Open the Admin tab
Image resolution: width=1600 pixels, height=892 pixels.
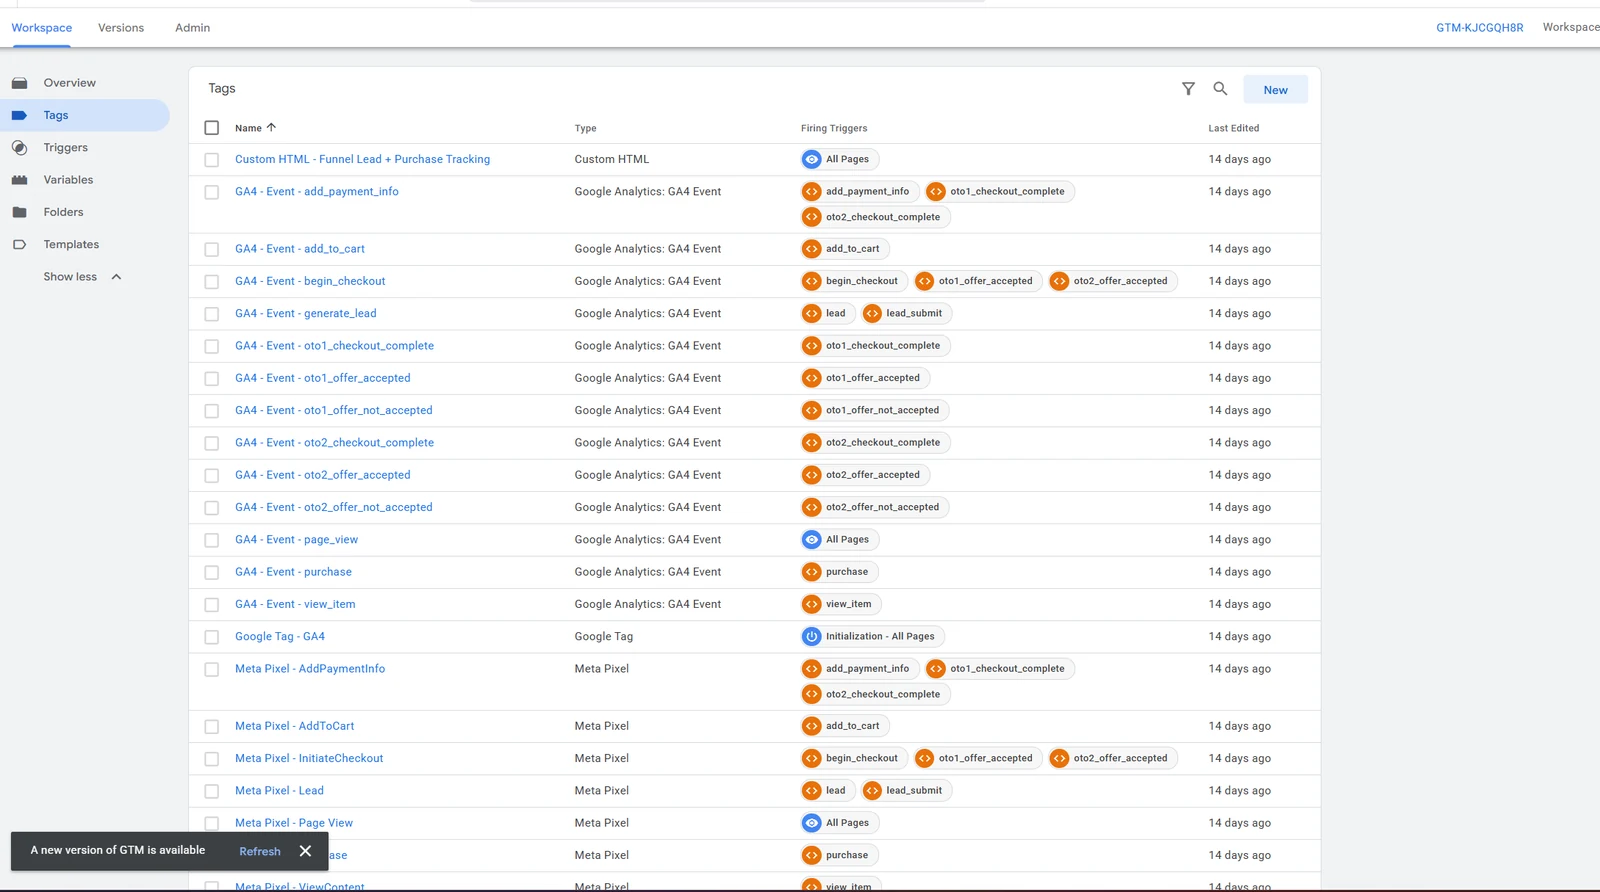tap(193, 28)
